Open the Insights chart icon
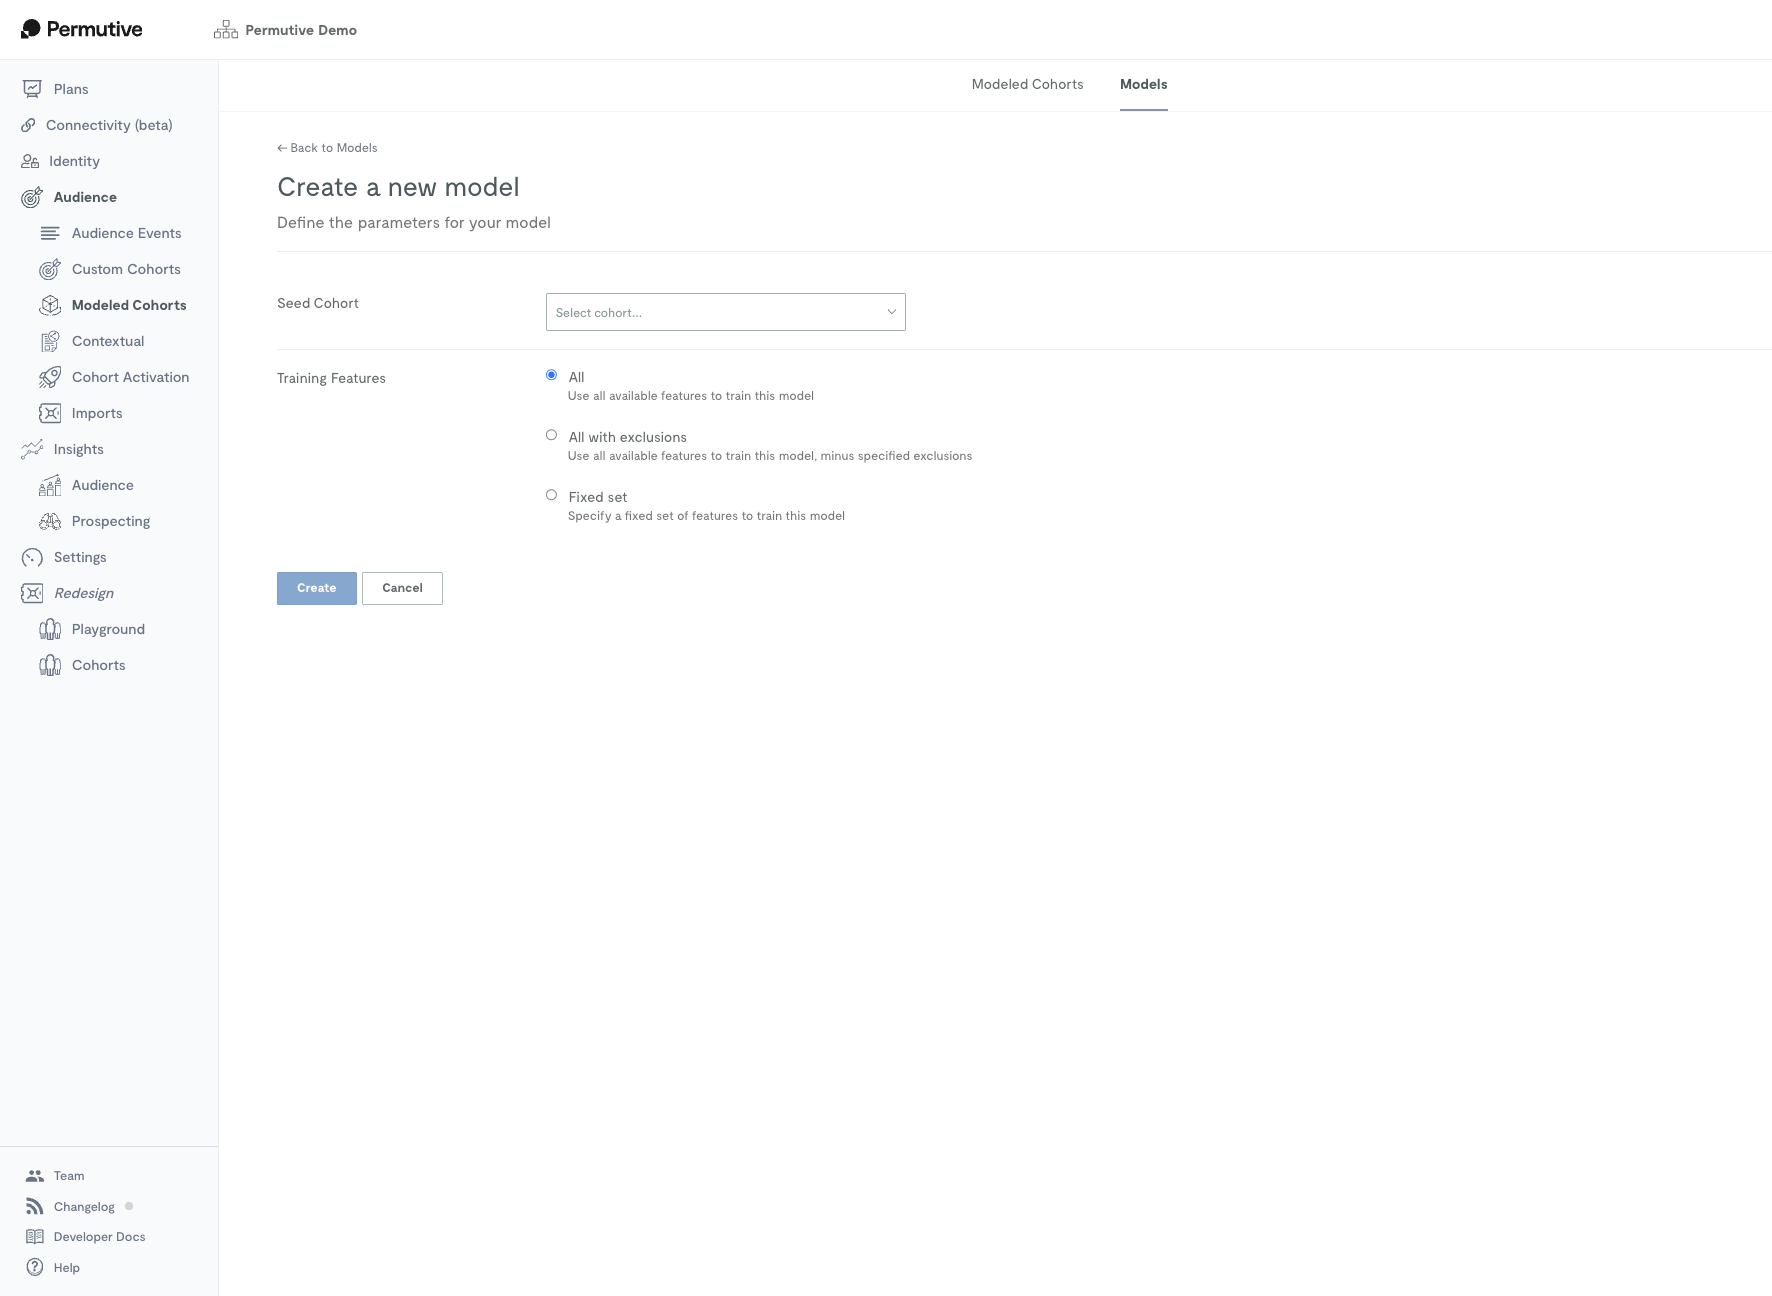 [x=31, y=449]
